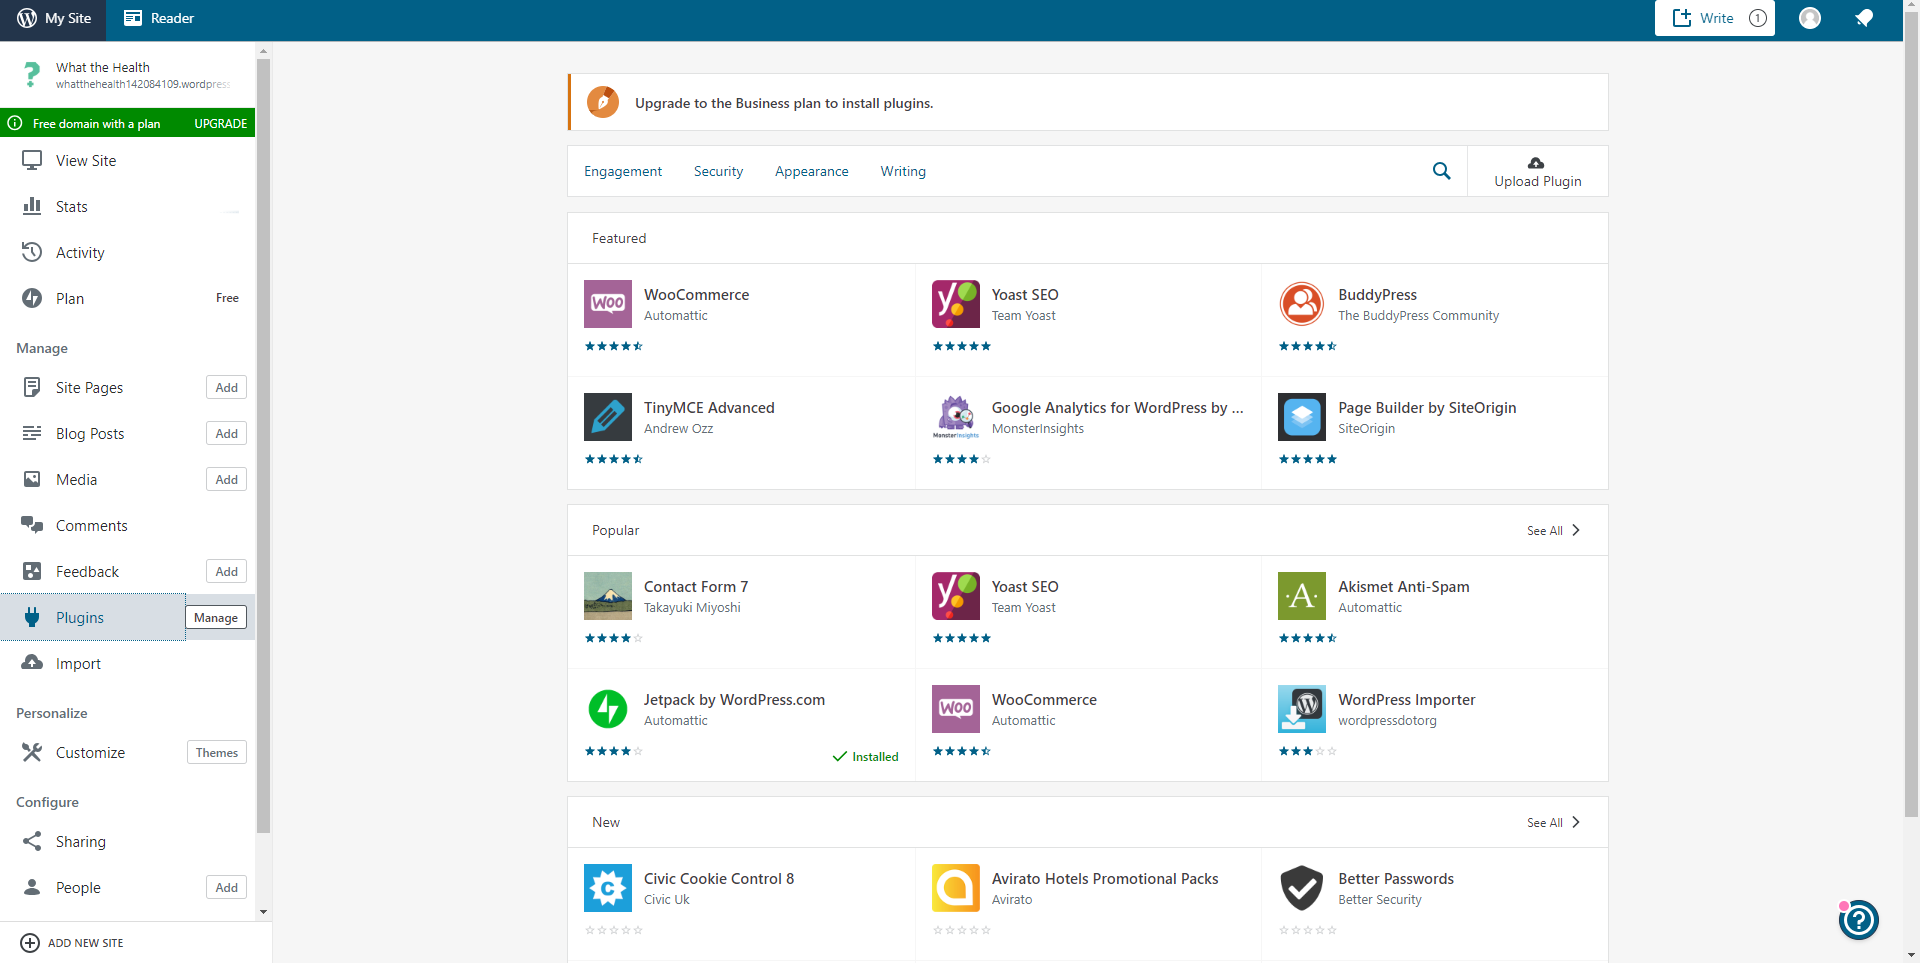Click the Yoast SEO icon in Featured
This screenshot has width=1920, height=963.
pyautogui.click(x=956, y=304)
